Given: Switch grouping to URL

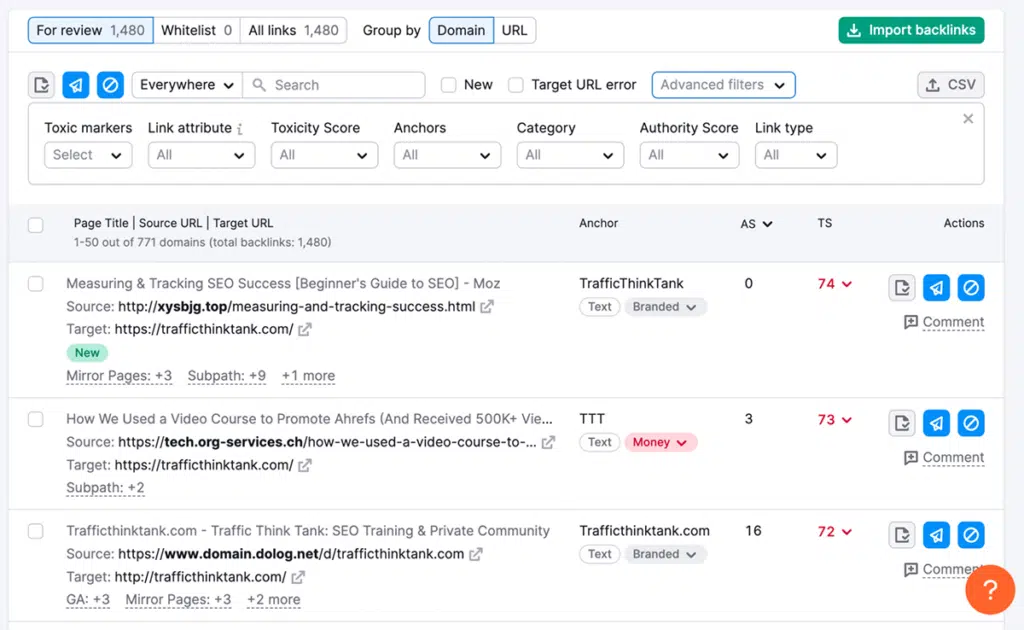Looking at the screenshot, I should 515,30.
